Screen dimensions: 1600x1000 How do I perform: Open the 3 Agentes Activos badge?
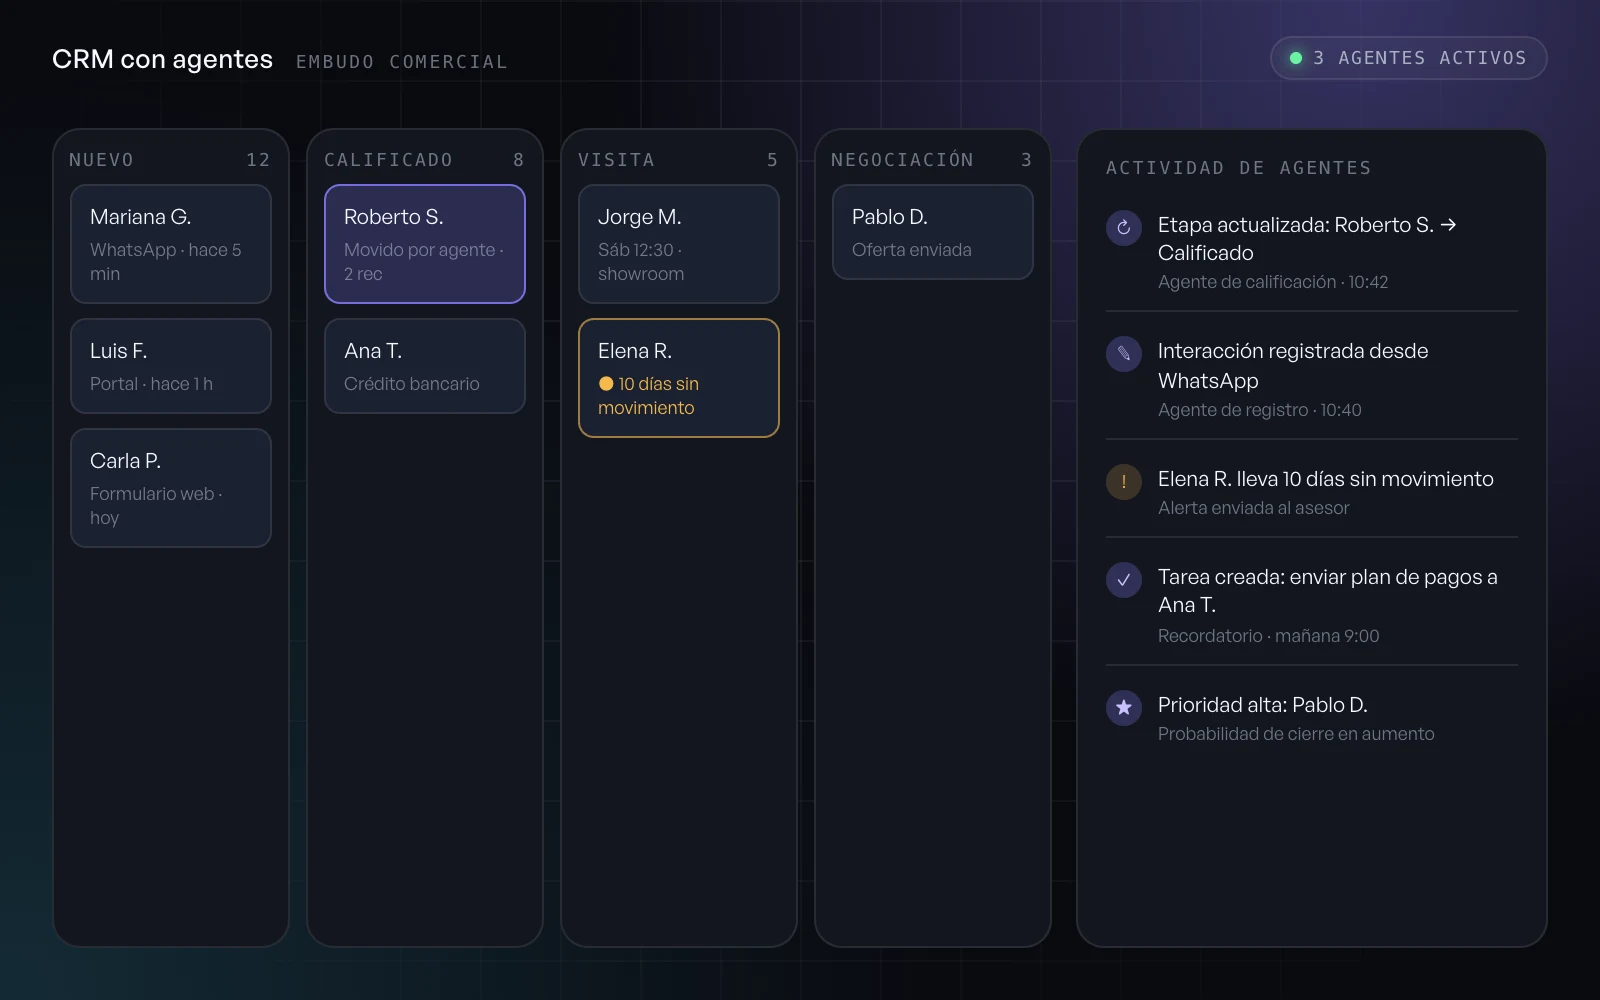tap(1408, 58)
